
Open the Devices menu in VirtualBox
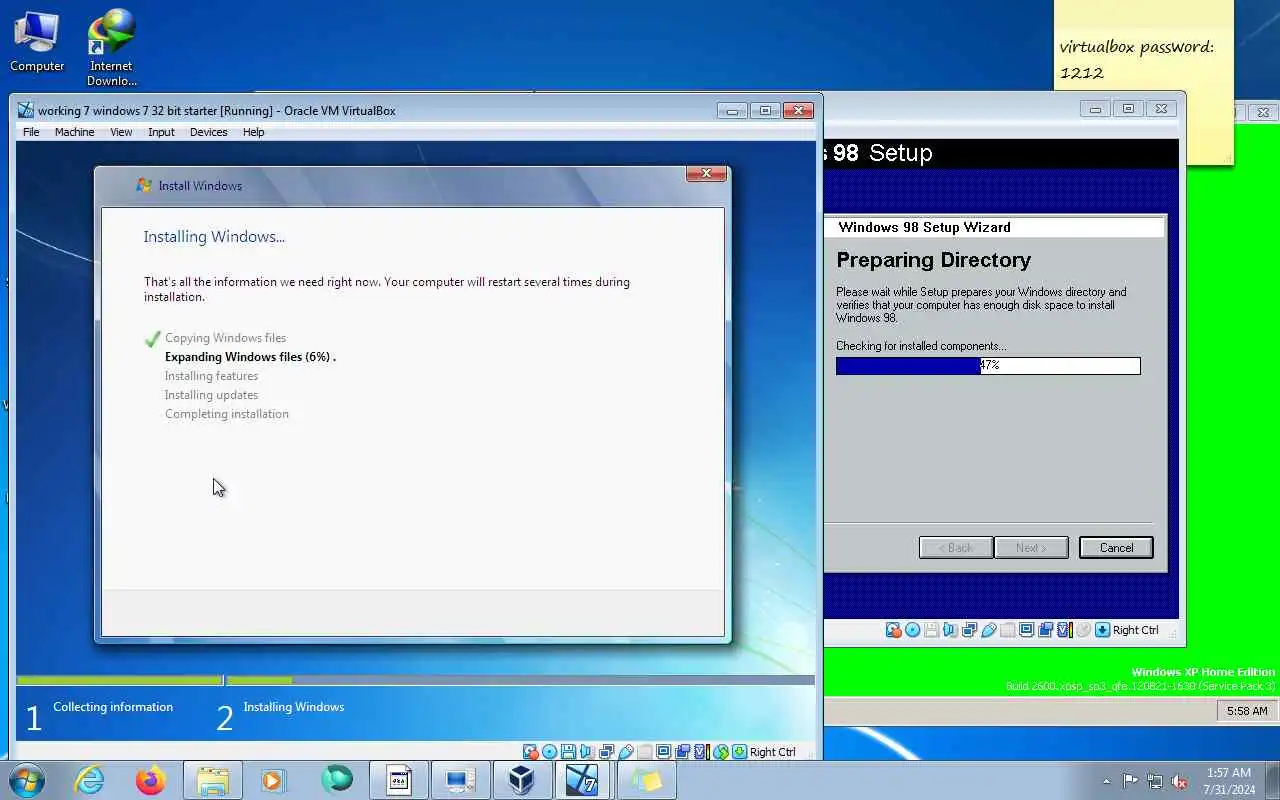[208, 132]
